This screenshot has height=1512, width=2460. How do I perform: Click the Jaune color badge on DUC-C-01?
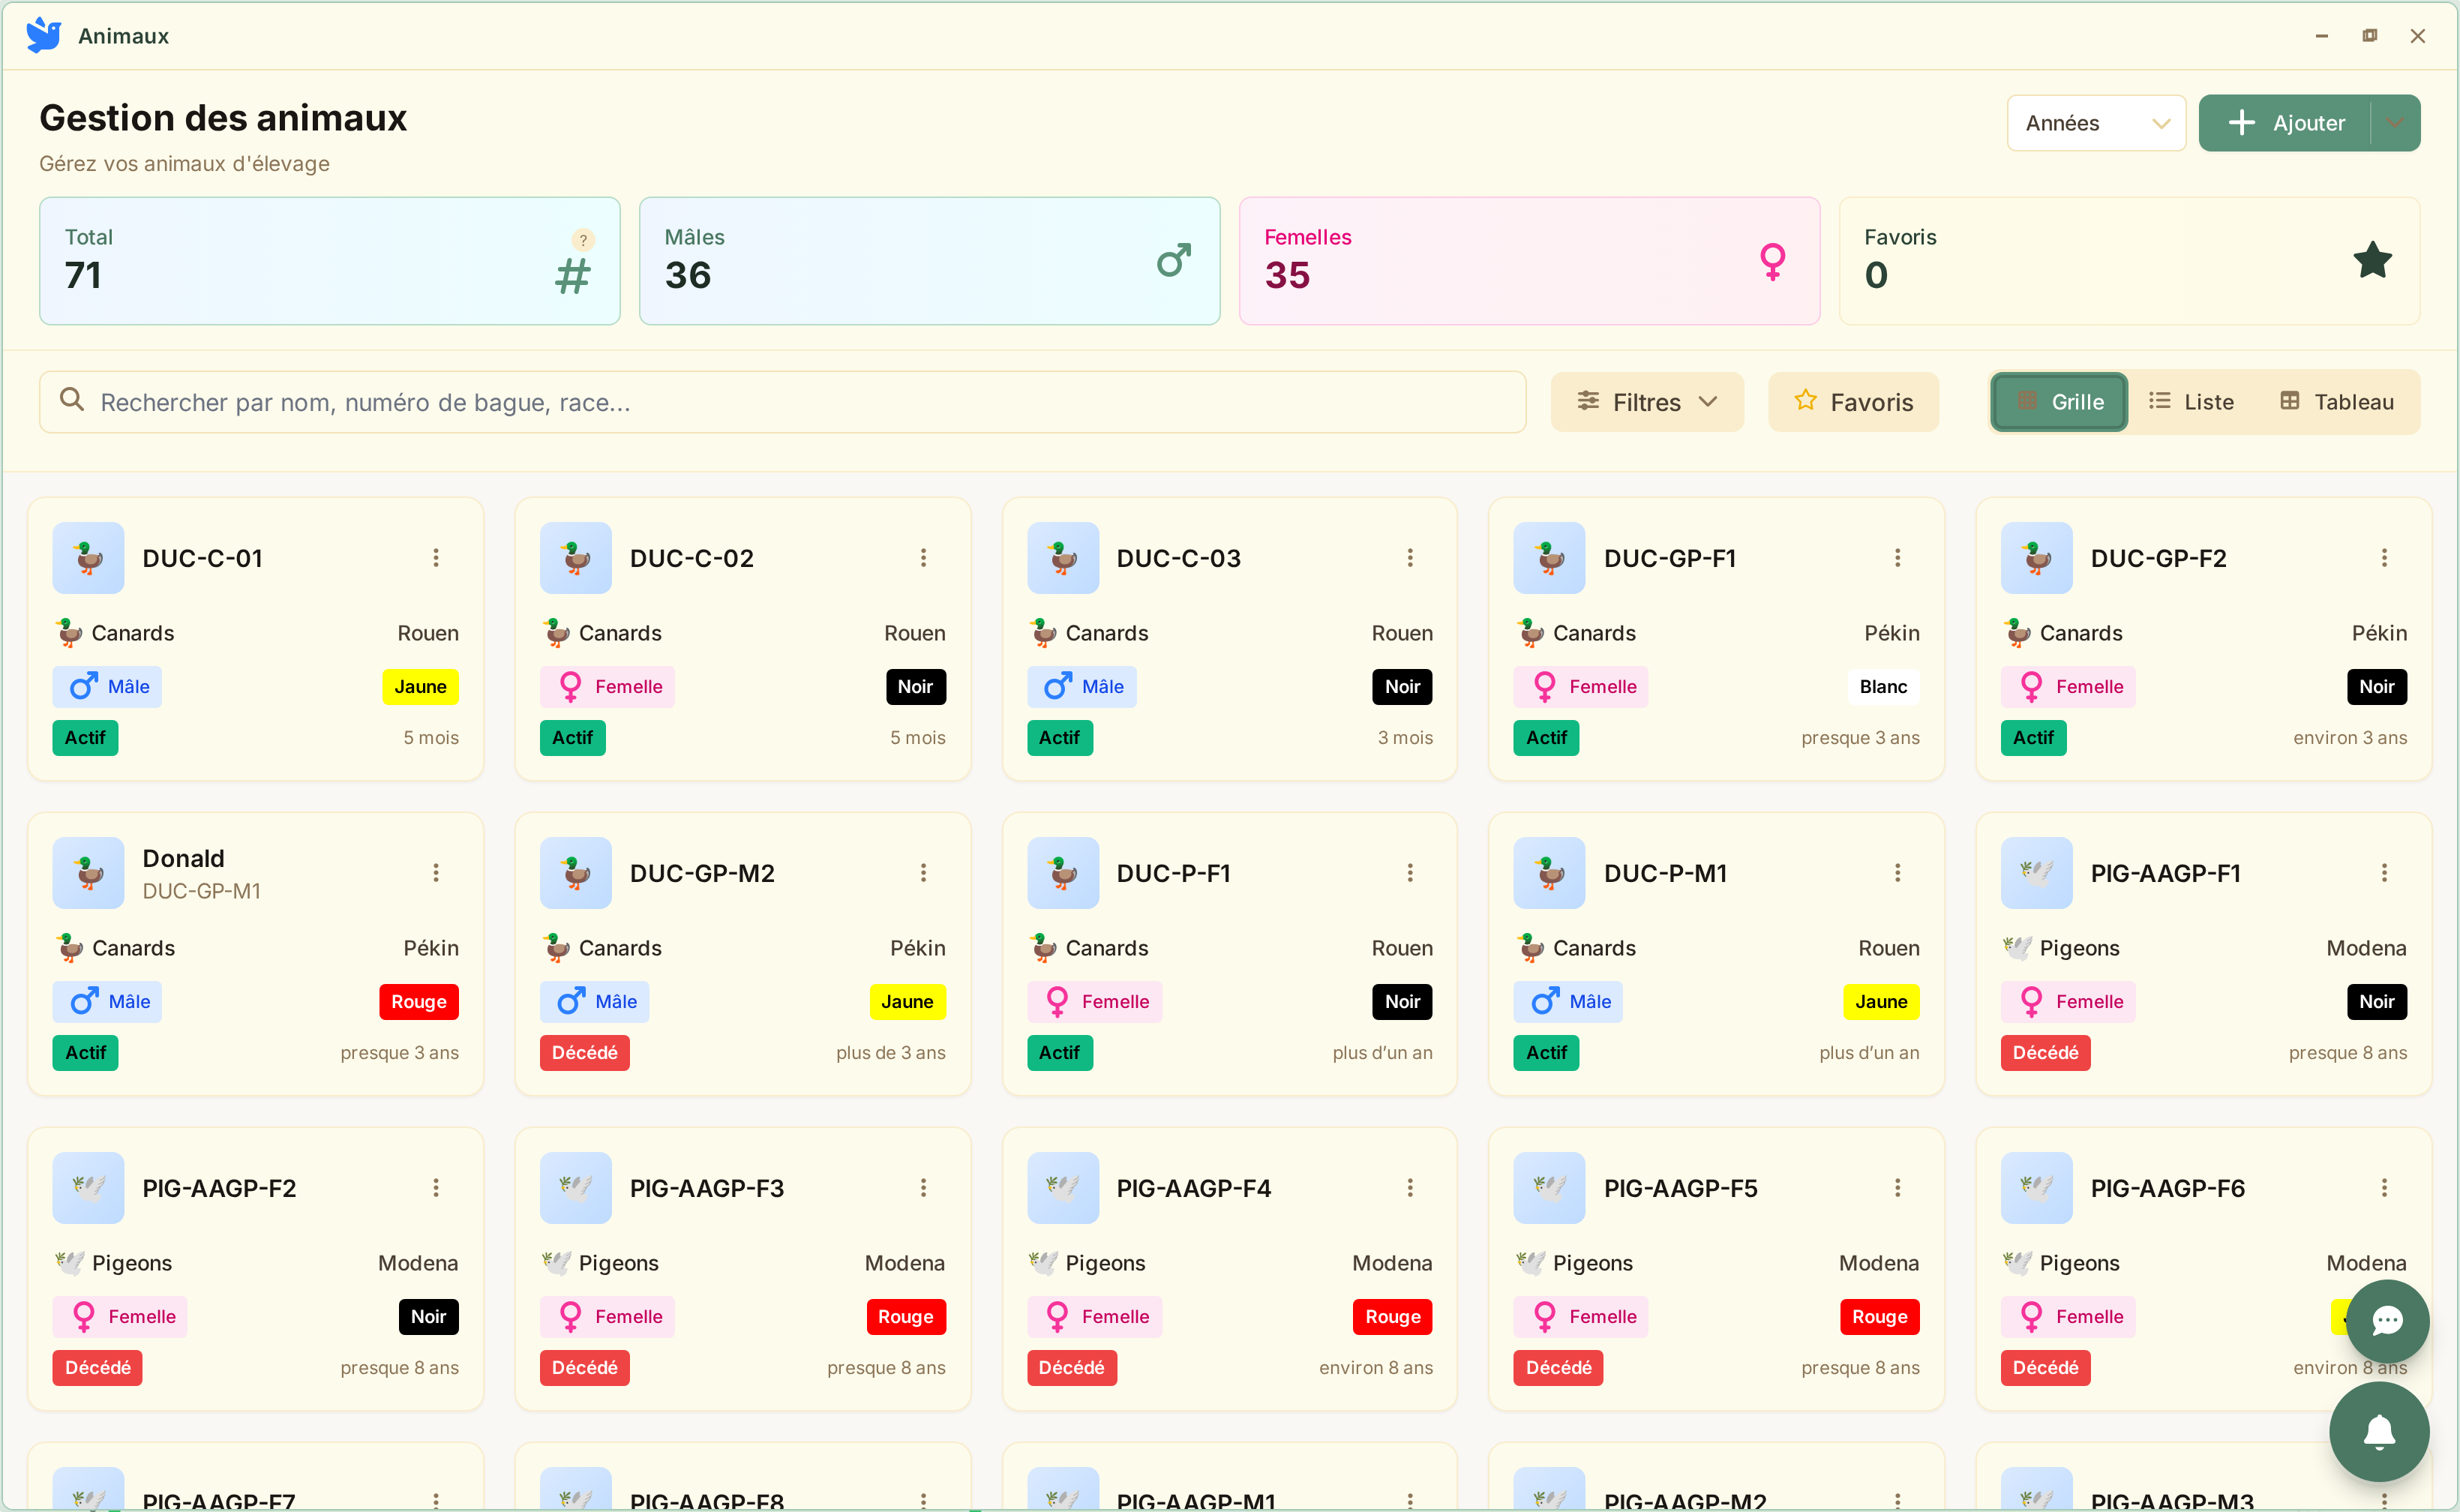coord(420,687)
